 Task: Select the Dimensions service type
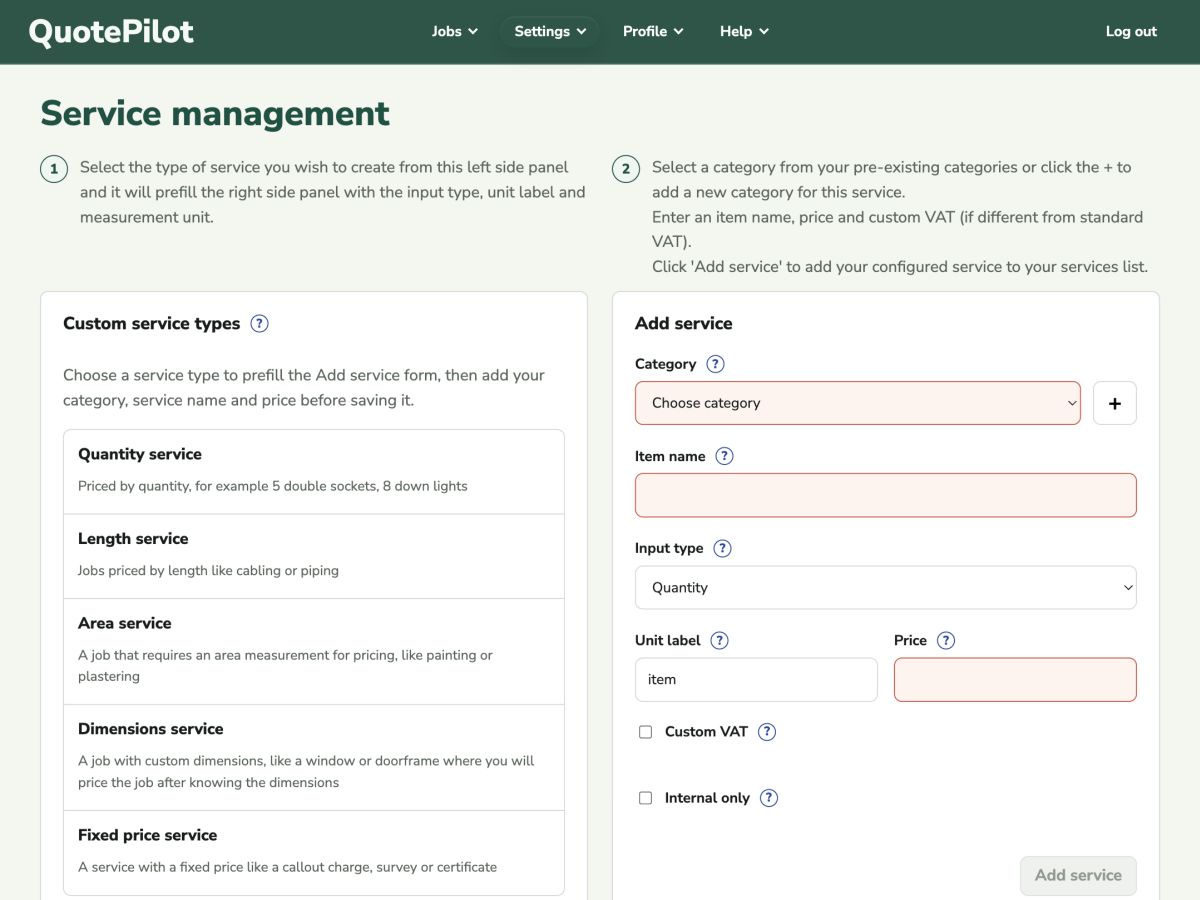click(x=314, y=757)
